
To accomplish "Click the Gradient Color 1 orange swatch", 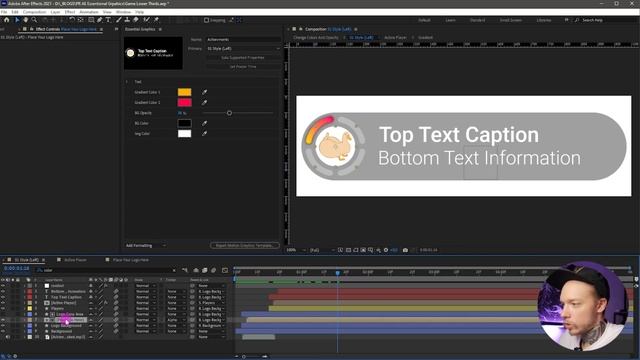I will pos(184,92).
